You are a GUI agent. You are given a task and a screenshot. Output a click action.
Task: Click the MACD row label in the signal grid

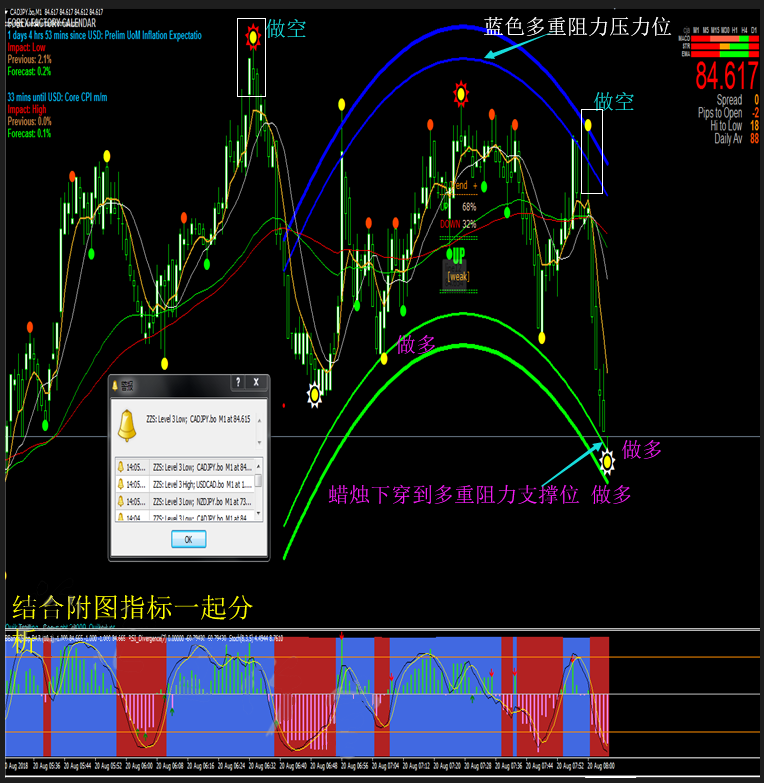point(684,38)
